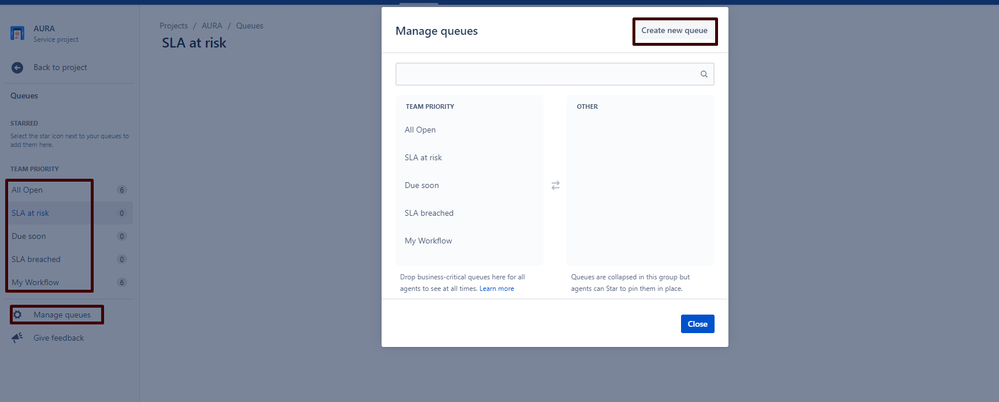Open the Learn more link

point(497,289)
